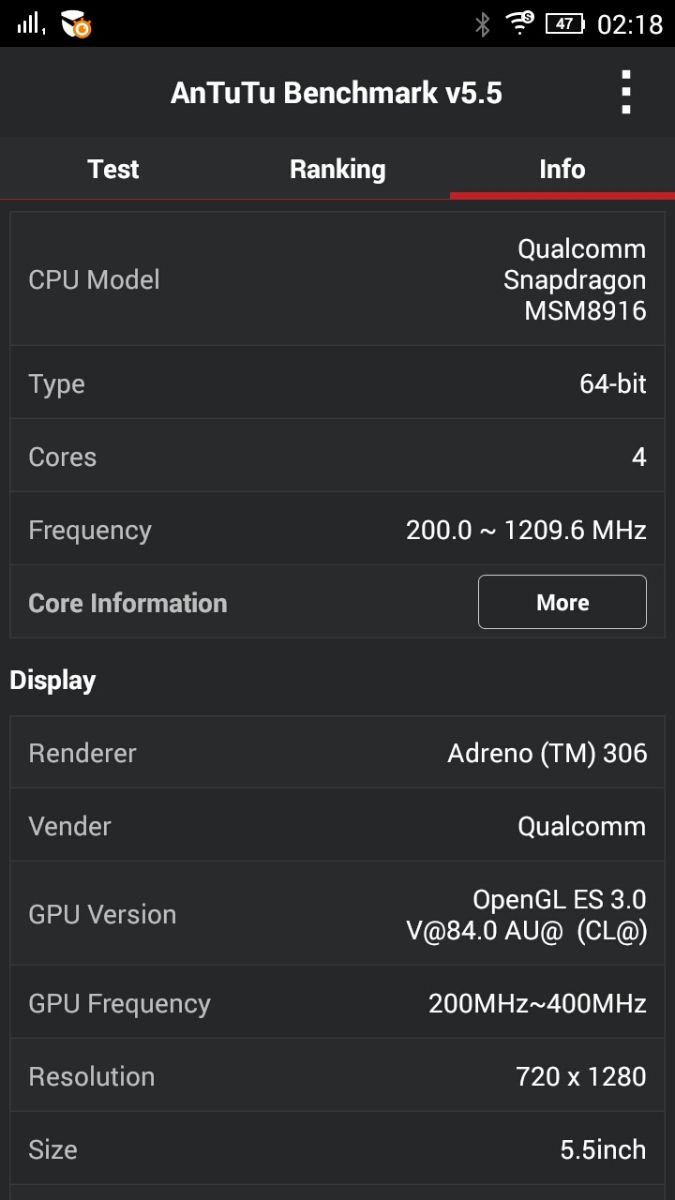Select the GPU Version row
Screen dimensions: 675x1200
pos(337,914)
